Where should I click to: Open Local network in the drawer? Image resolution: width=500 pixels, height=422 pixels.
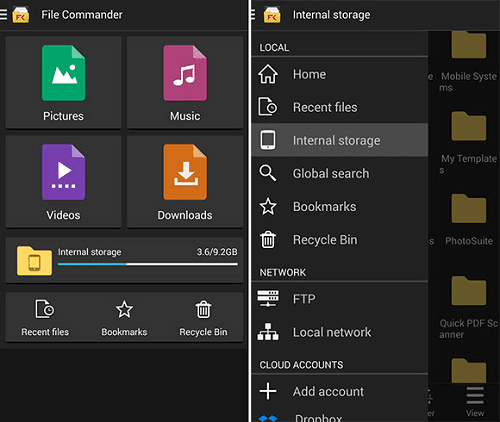pos(340,332)
